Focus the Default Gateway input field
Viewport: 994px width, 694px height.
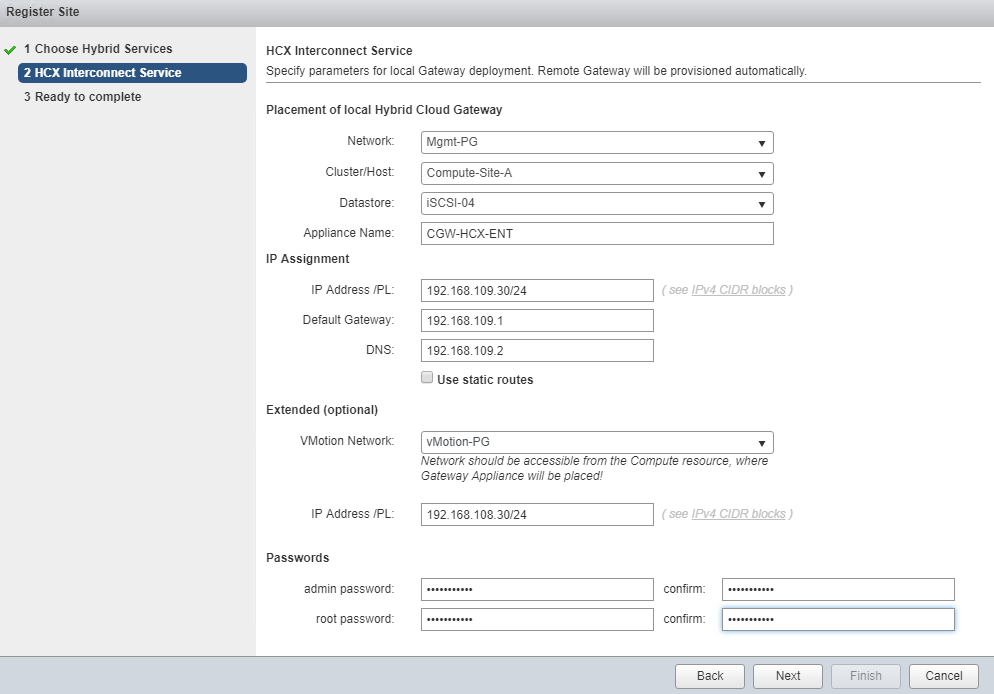[537, 320]
